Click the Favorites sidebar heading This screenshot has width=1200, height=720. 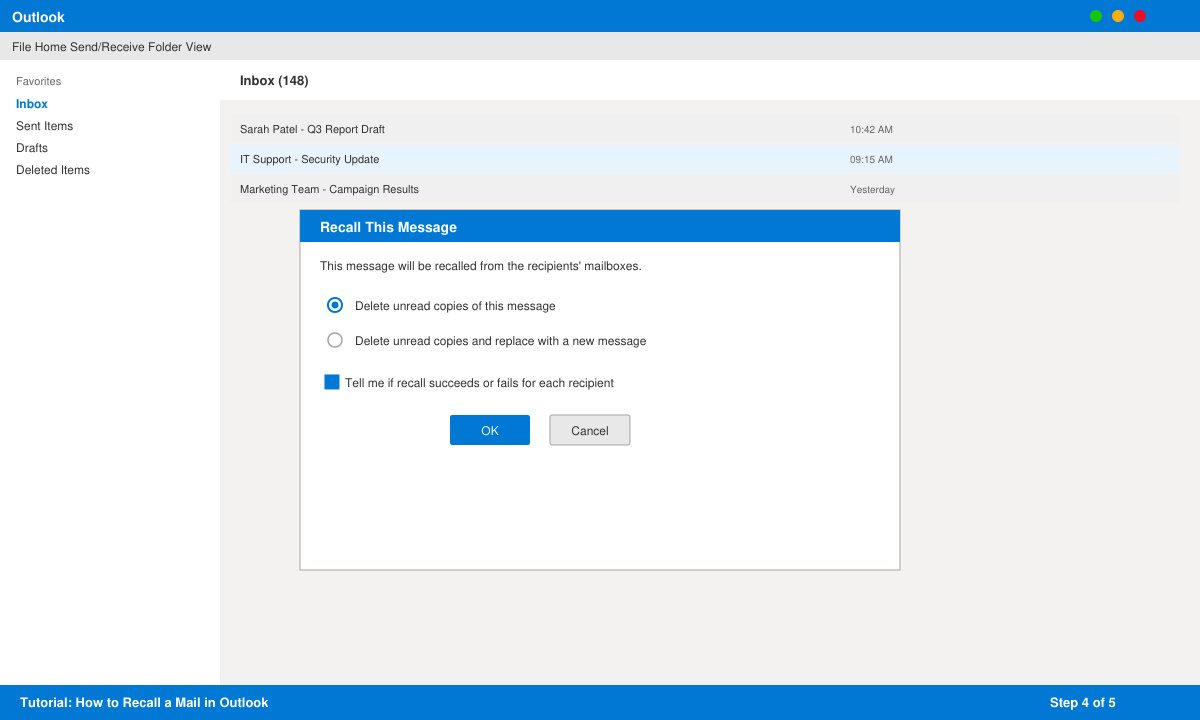coord(38,81)
